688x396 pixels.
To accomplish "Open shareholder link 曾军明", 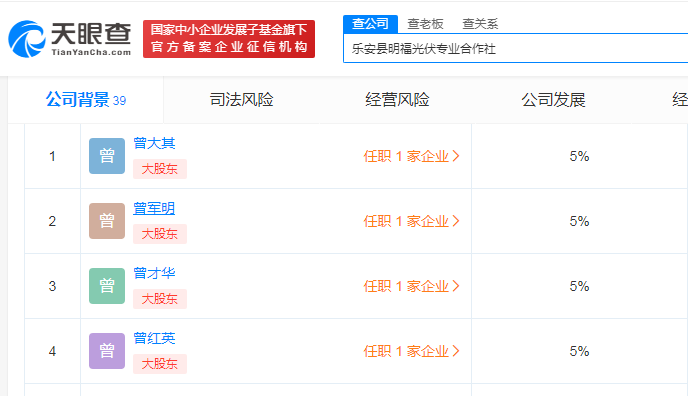I will coord(154,208).
